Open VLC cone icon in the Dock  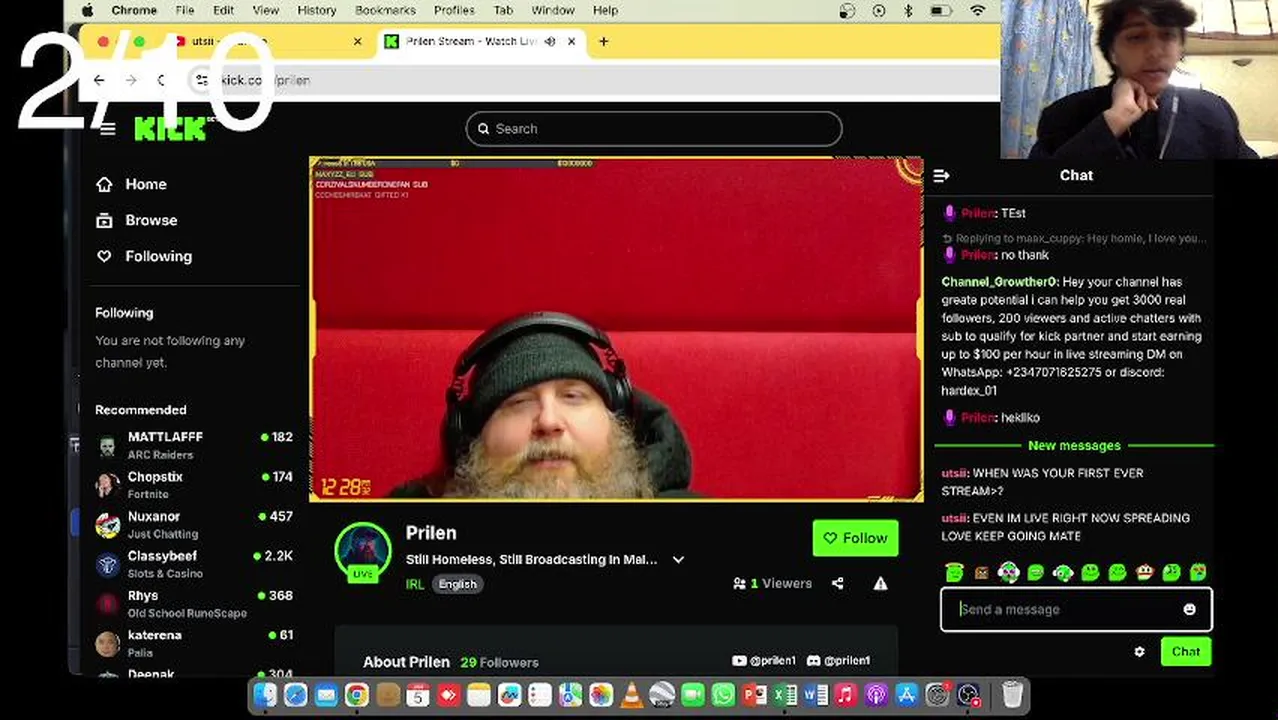[x=632, y=695]
